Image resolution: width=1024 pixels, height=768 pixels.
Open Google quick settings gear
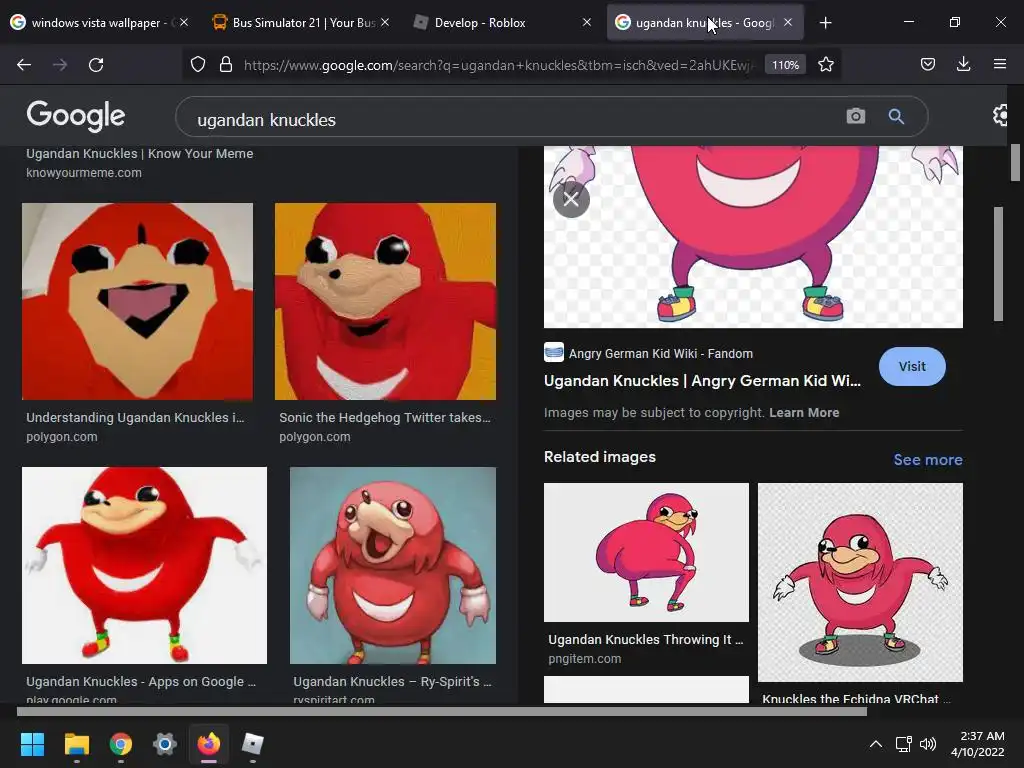click(1002, 116)
